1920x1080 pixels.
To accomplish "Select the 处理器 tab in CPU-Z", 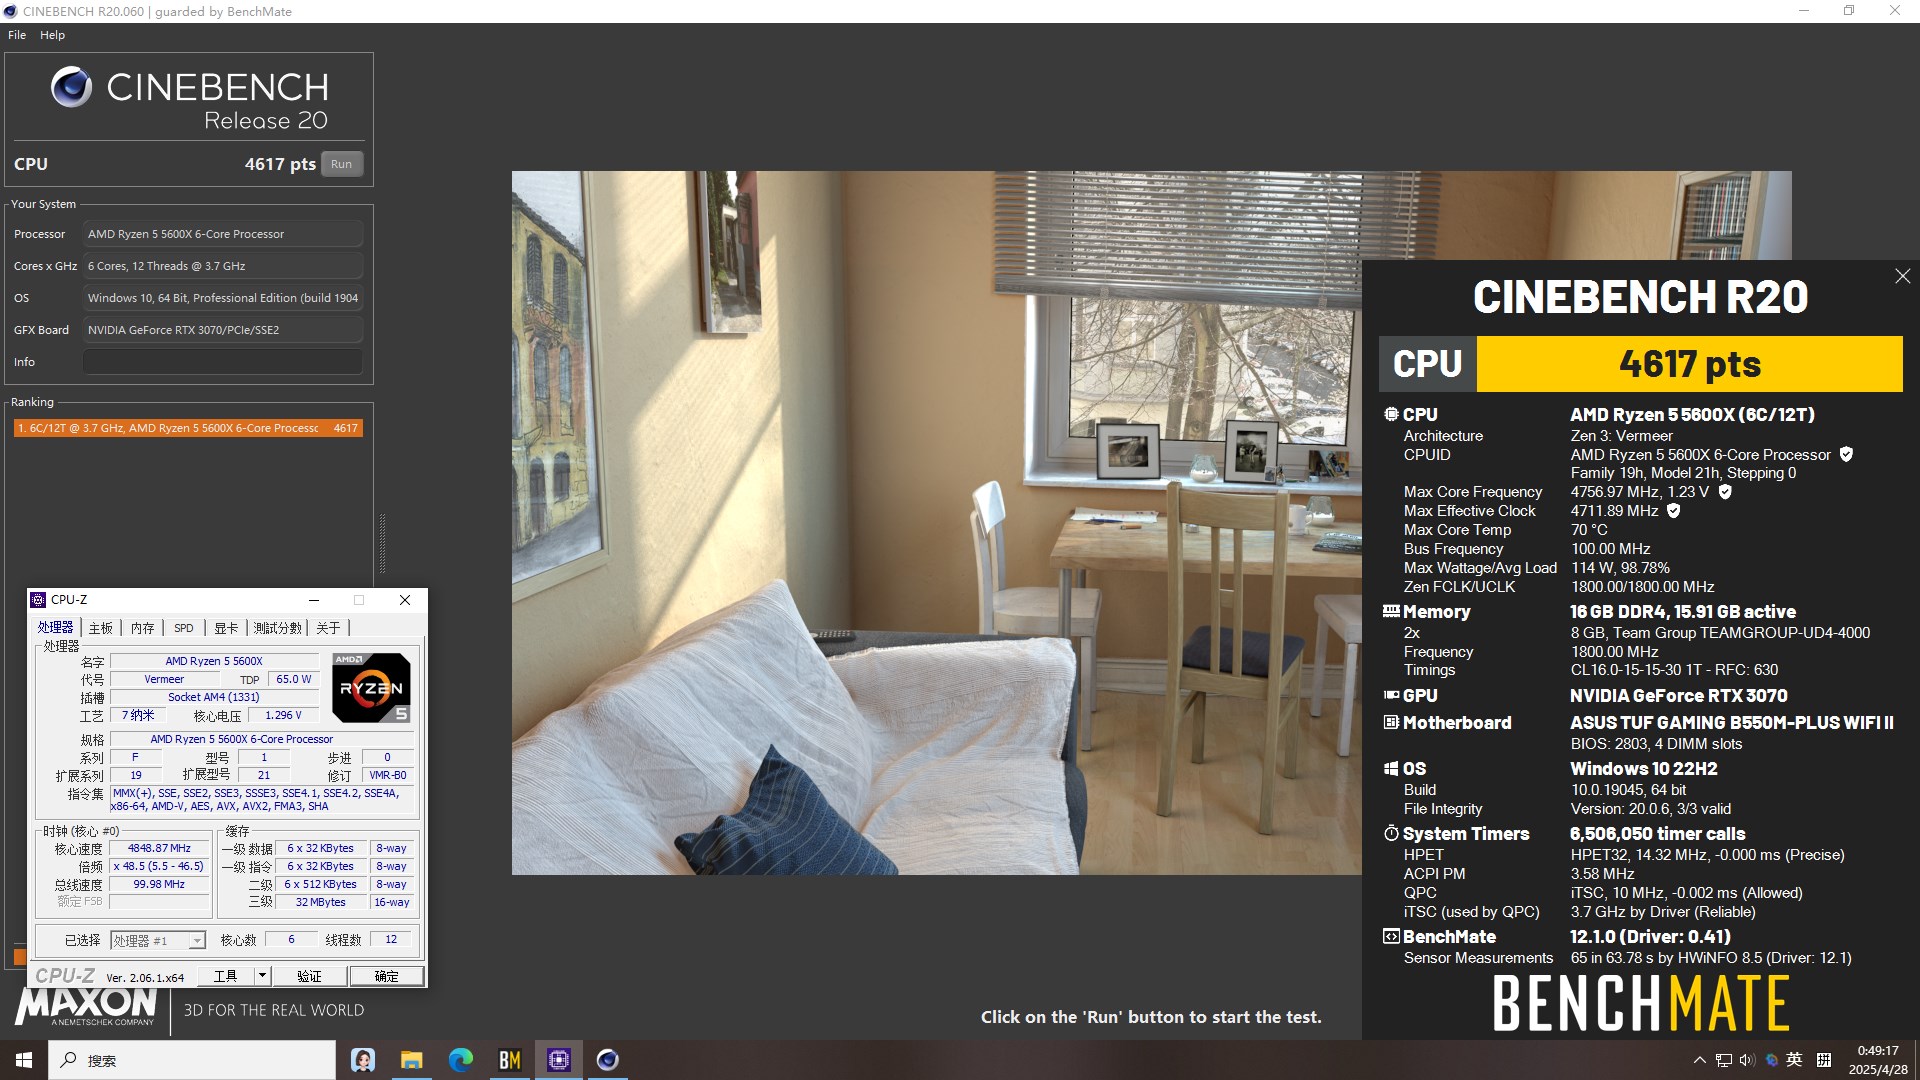I will 56,627.
